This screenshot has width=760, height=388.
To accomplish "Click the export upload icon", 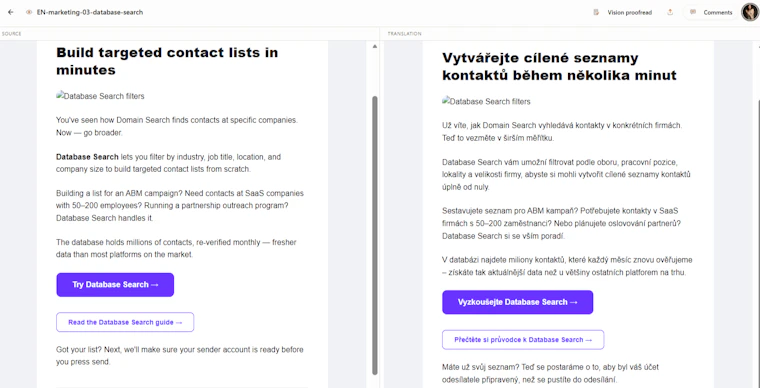I will [670, 12].
